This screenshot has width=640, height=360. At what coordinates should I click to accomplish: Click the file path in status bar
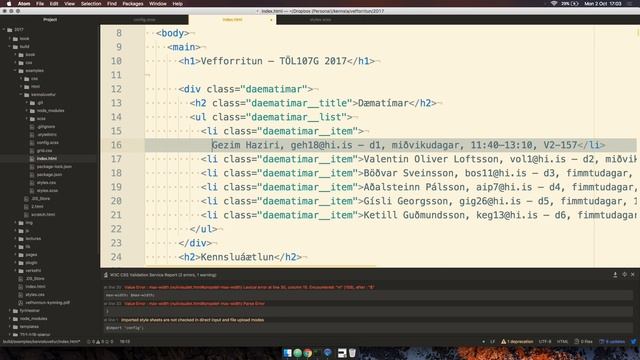(42, 342)
